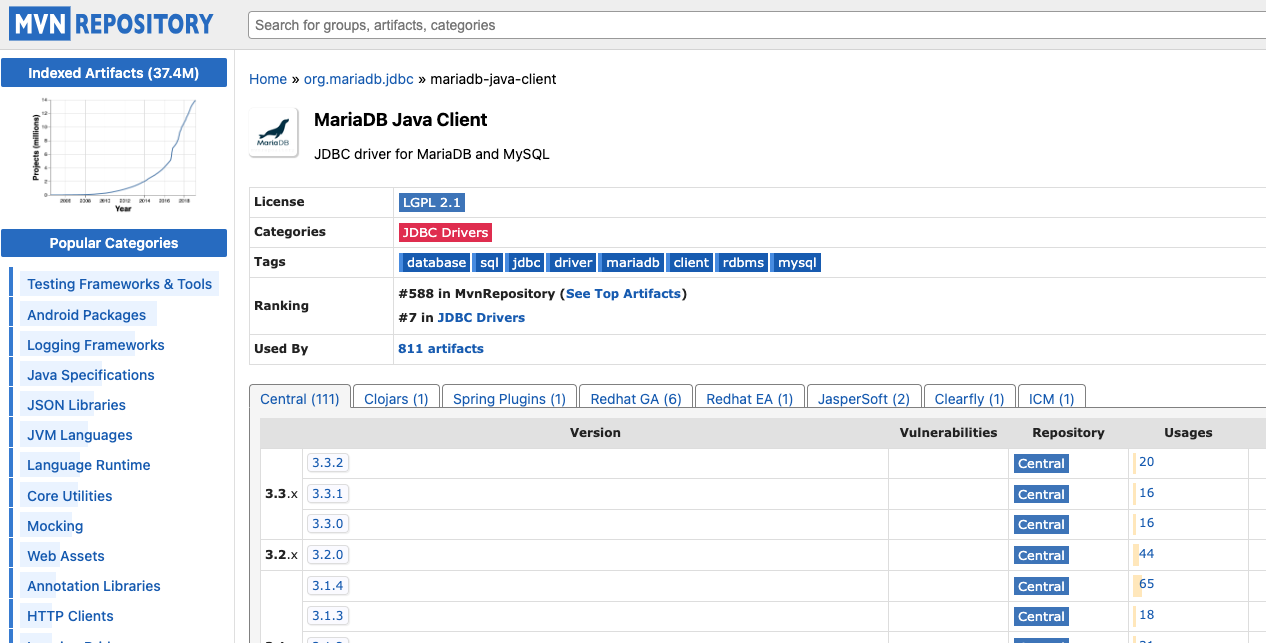The image size is (1266, 643).
Task: Open Web Assets category
Action: click(x=66, y=556)
